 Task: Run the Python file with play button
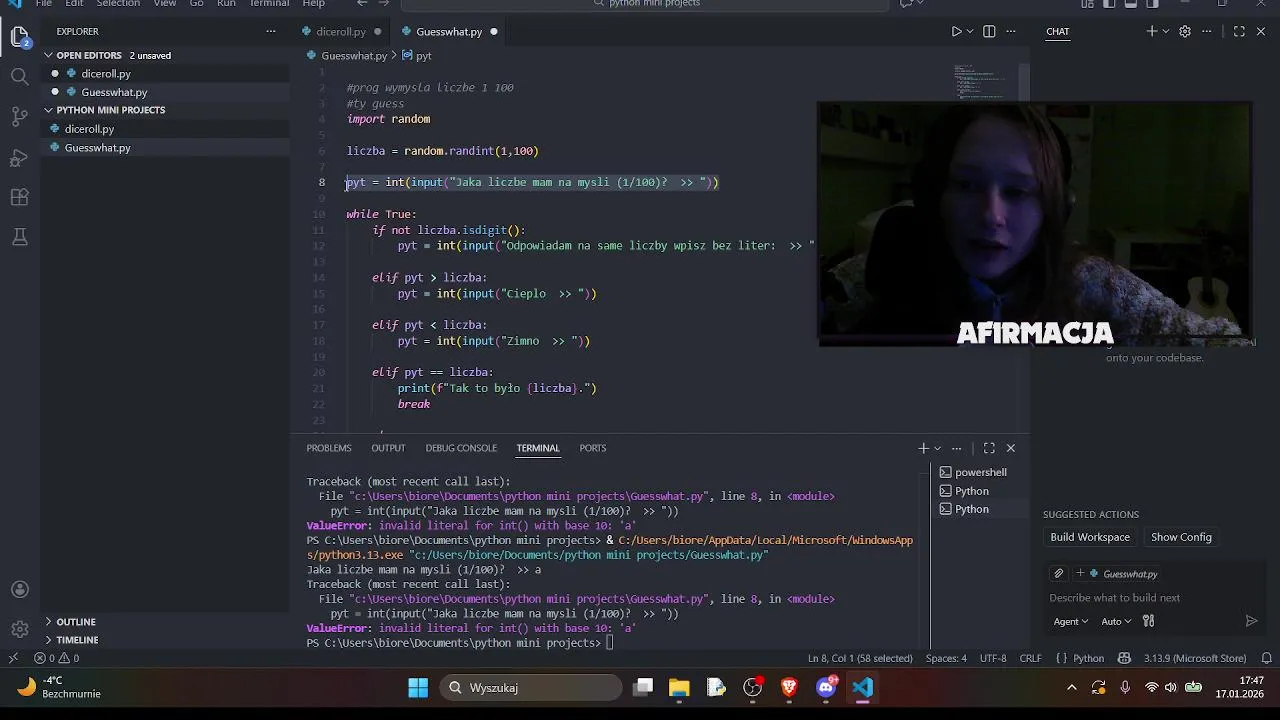click(x=955, y=32)
